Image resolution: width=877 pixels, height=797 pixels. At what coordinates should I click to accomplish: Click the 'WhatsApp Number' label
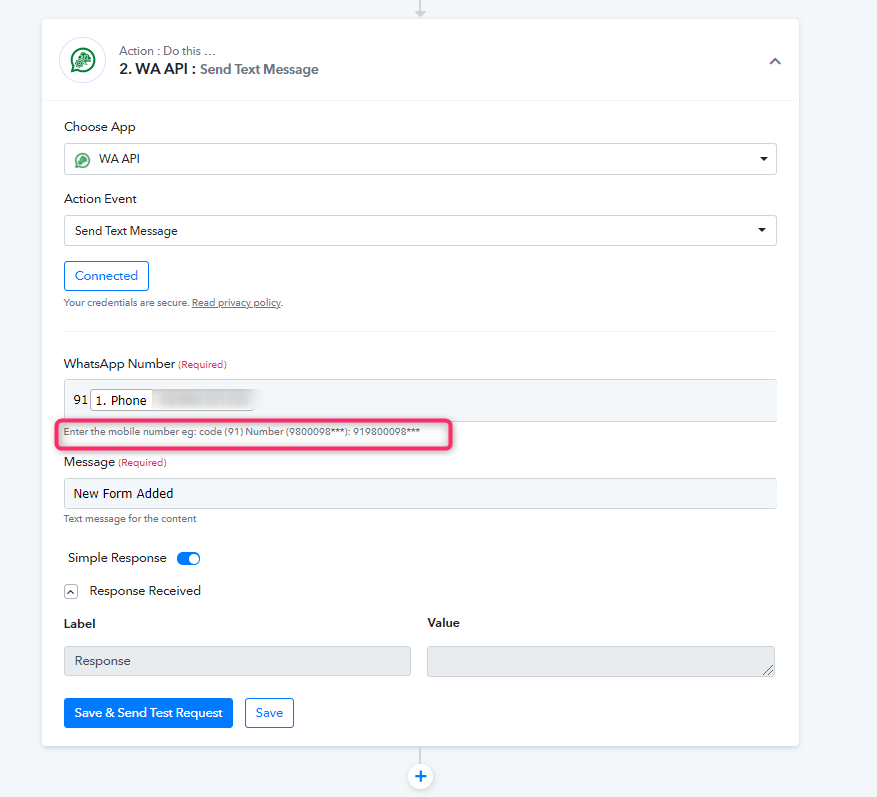(x=119, y=364)
